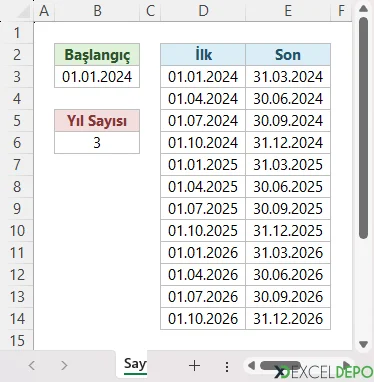The image size is (374, 382).
Task: Select start date cell 01.01.2024 in column B
Action: coord(97,76)
